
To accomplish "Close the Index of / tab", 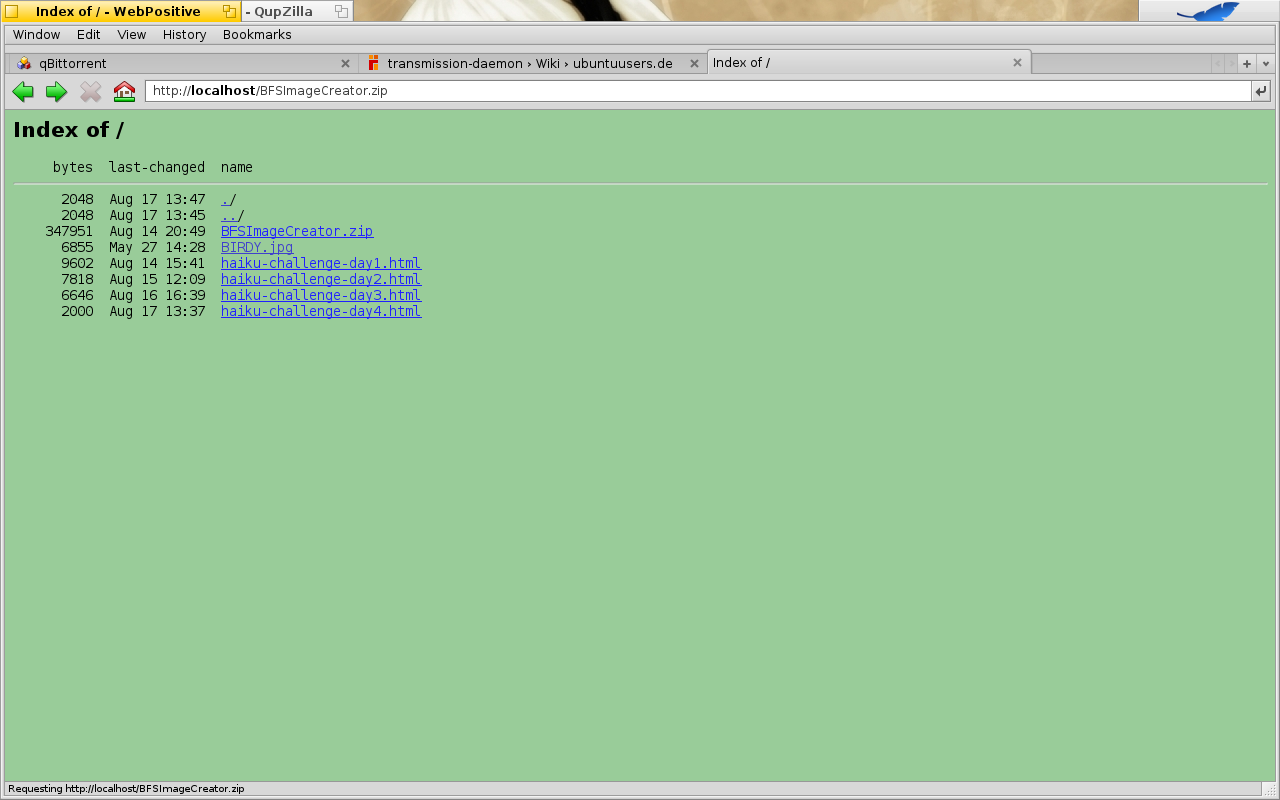I will click(1017, 62).
